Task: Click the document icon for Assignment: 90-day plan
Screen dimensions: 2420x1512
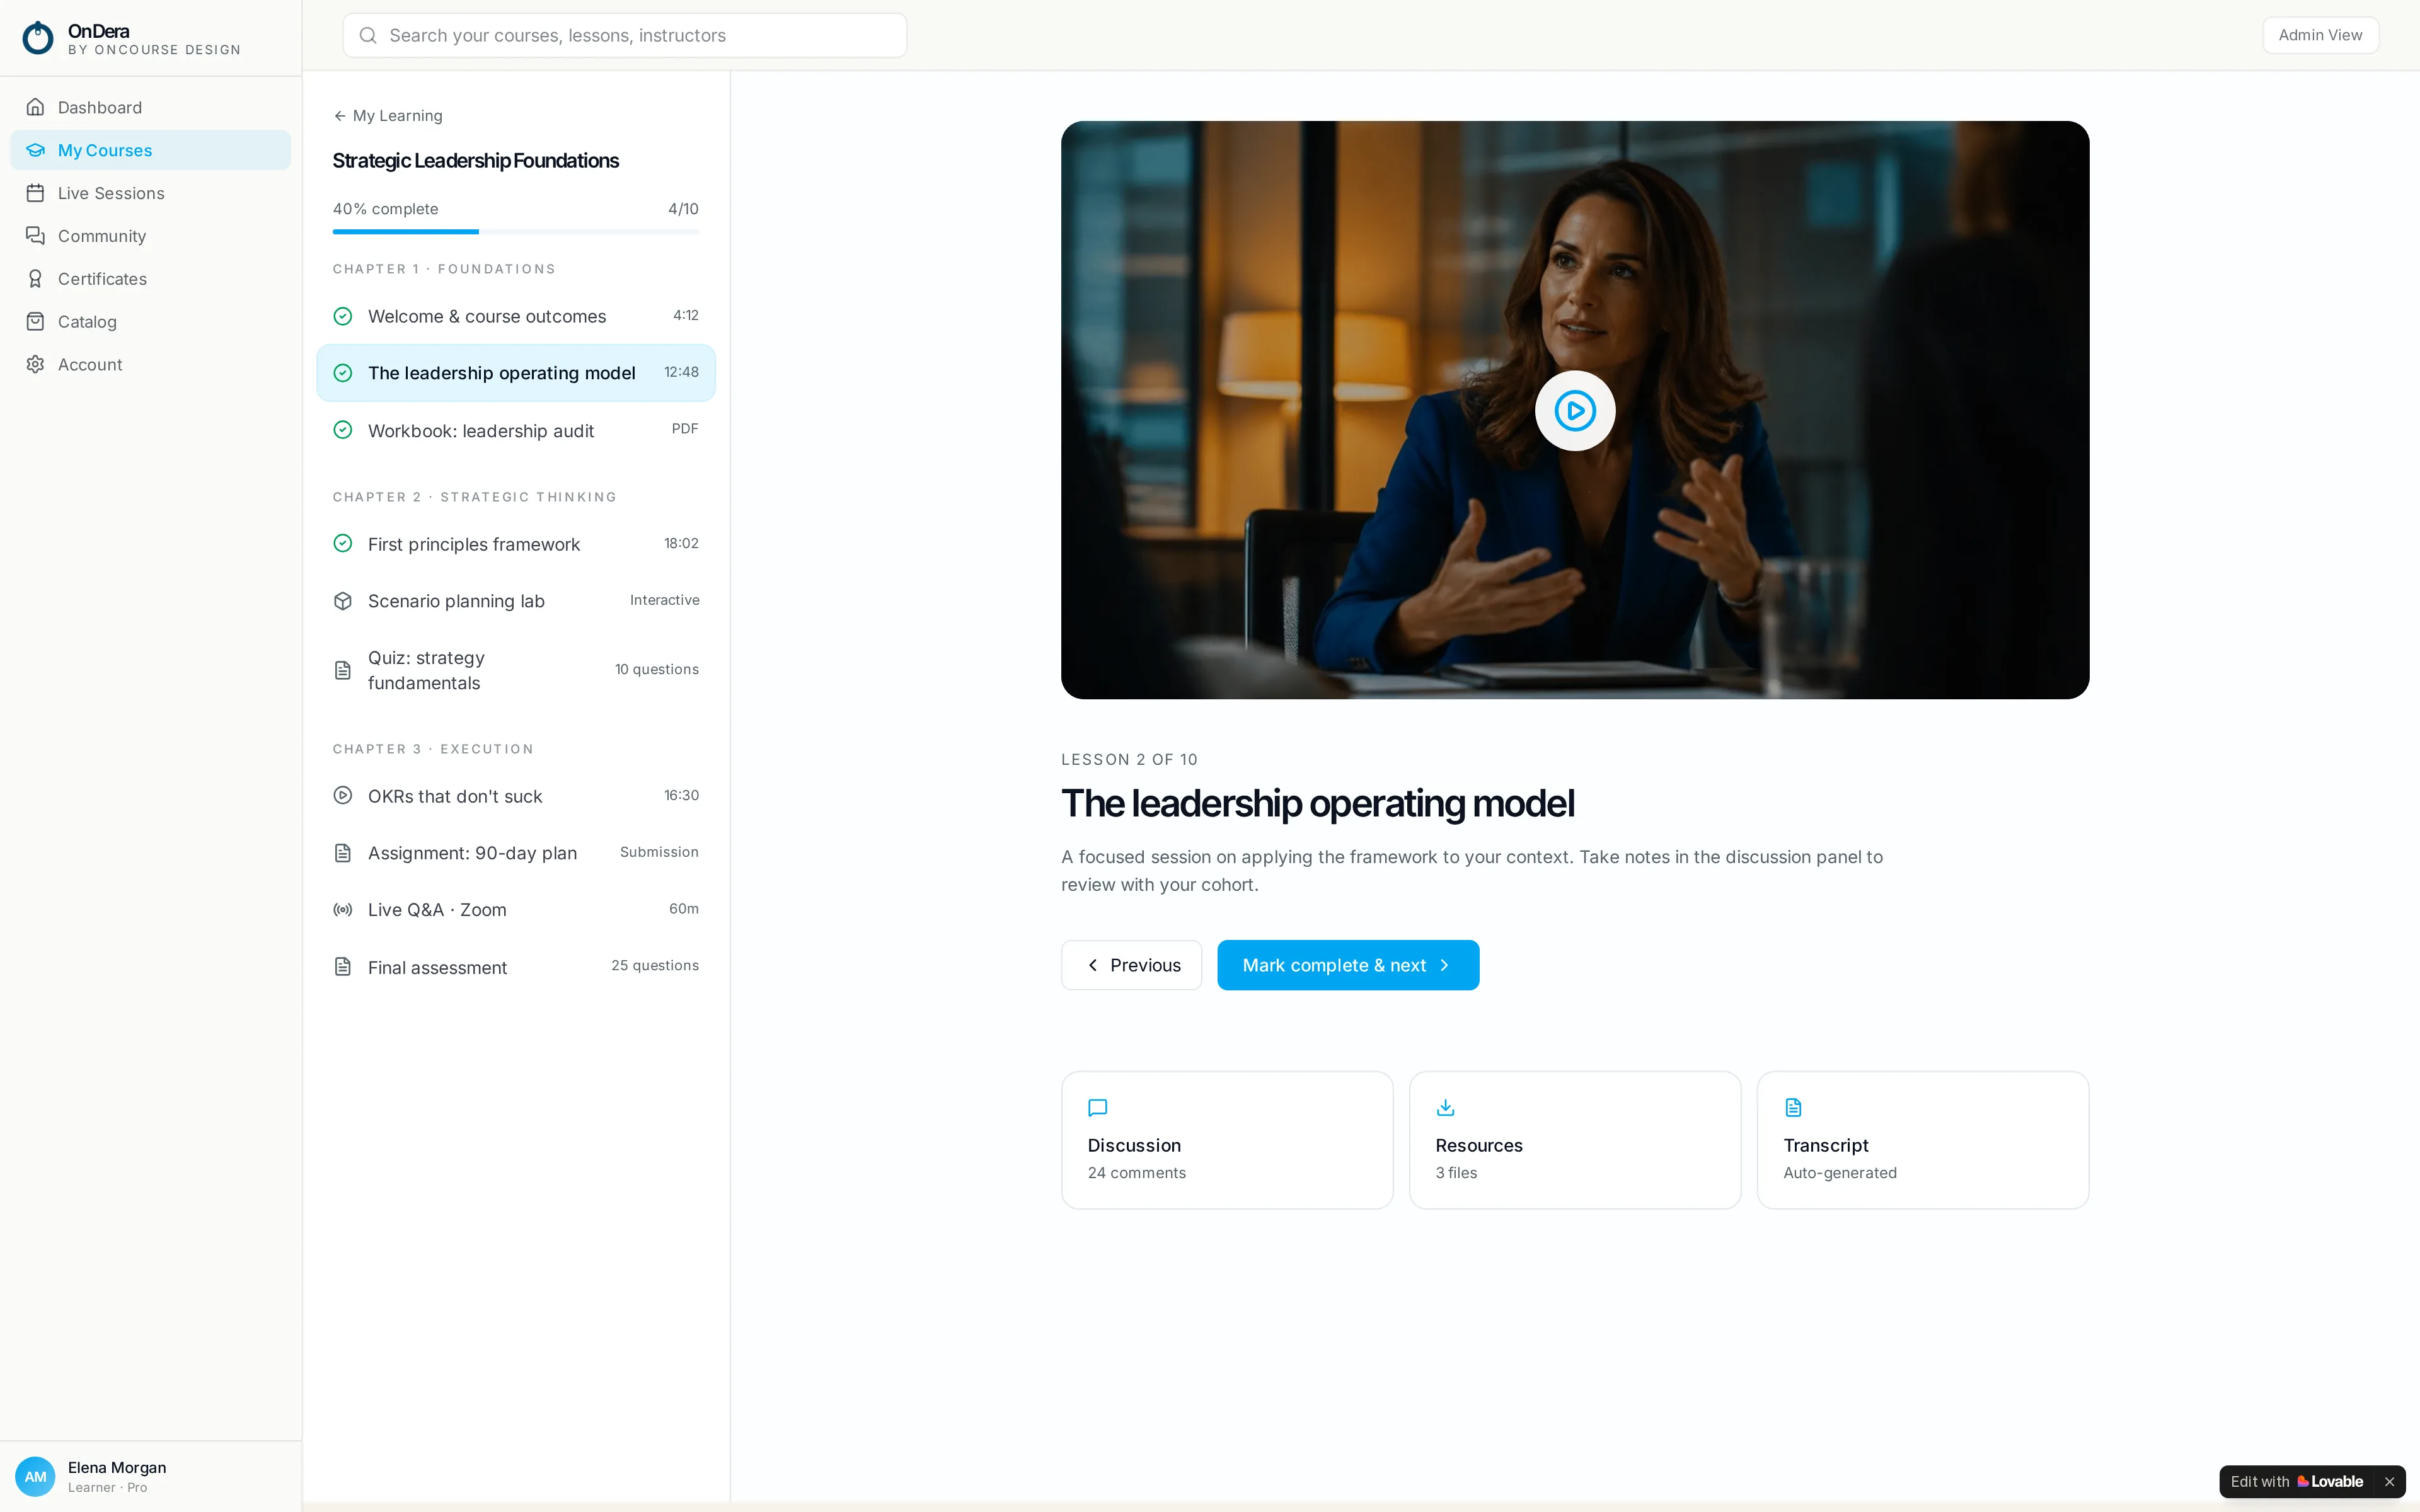Action: (343, 853)
